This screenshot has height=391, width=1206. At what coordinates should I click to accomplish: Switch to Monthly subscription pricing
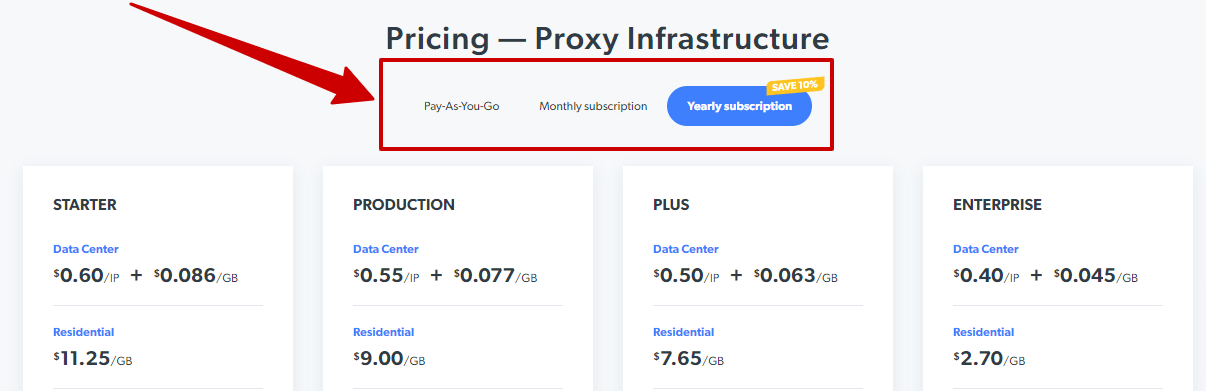point(593,106)
